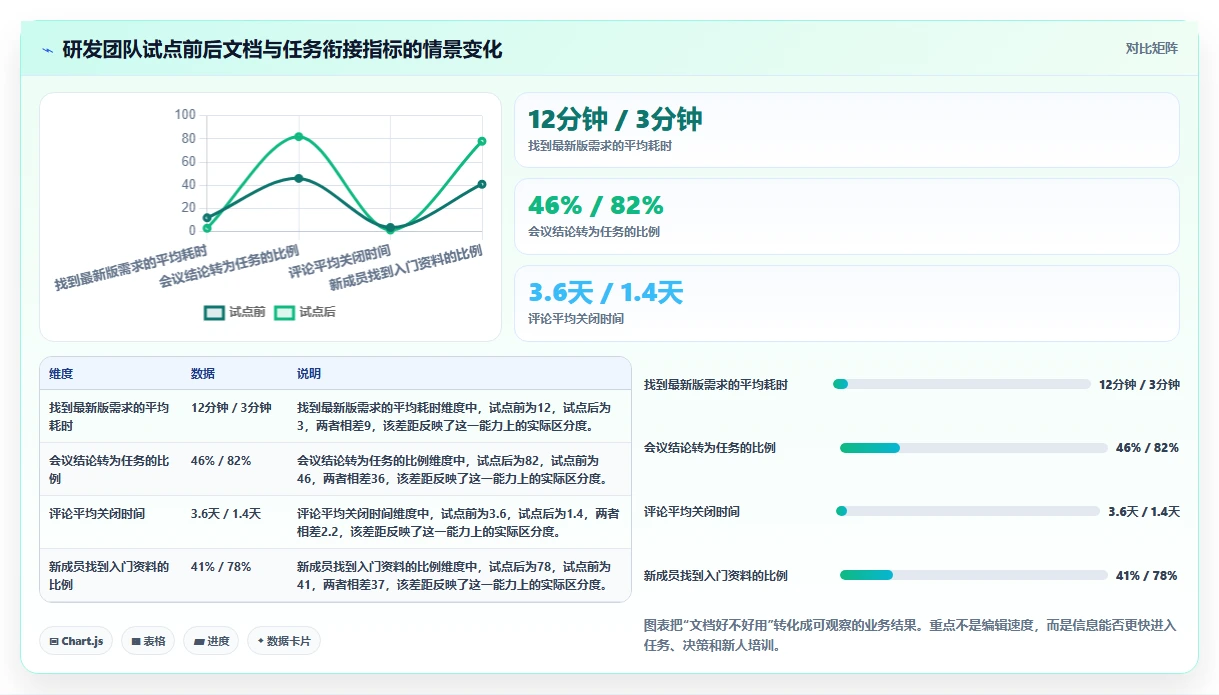
Task: Open the 46% / 82% data card
Action: click(x=847, y=216)
